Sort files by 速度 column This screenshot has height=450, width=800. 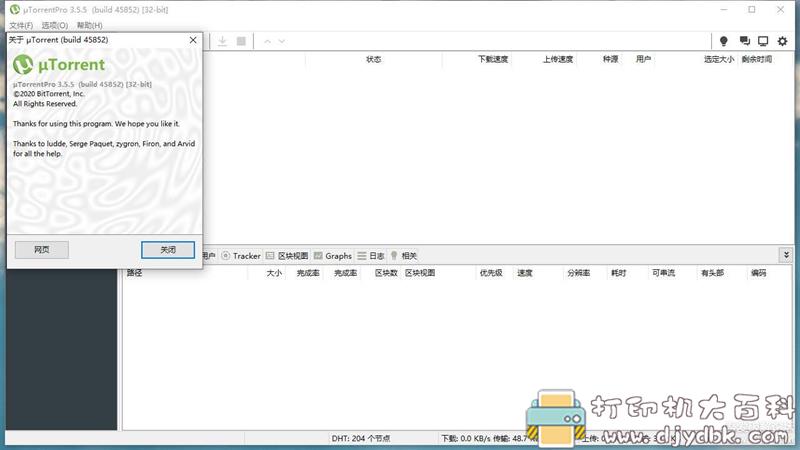[x=524, y=273]
